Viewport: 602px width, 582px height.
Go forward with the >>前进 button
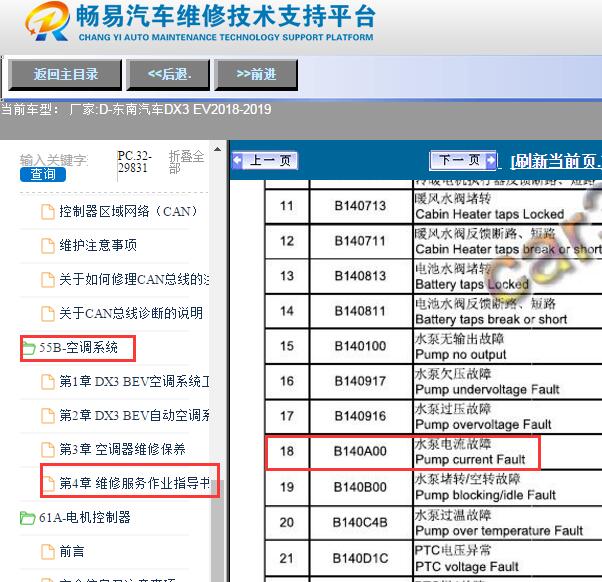tap(256, 74)
